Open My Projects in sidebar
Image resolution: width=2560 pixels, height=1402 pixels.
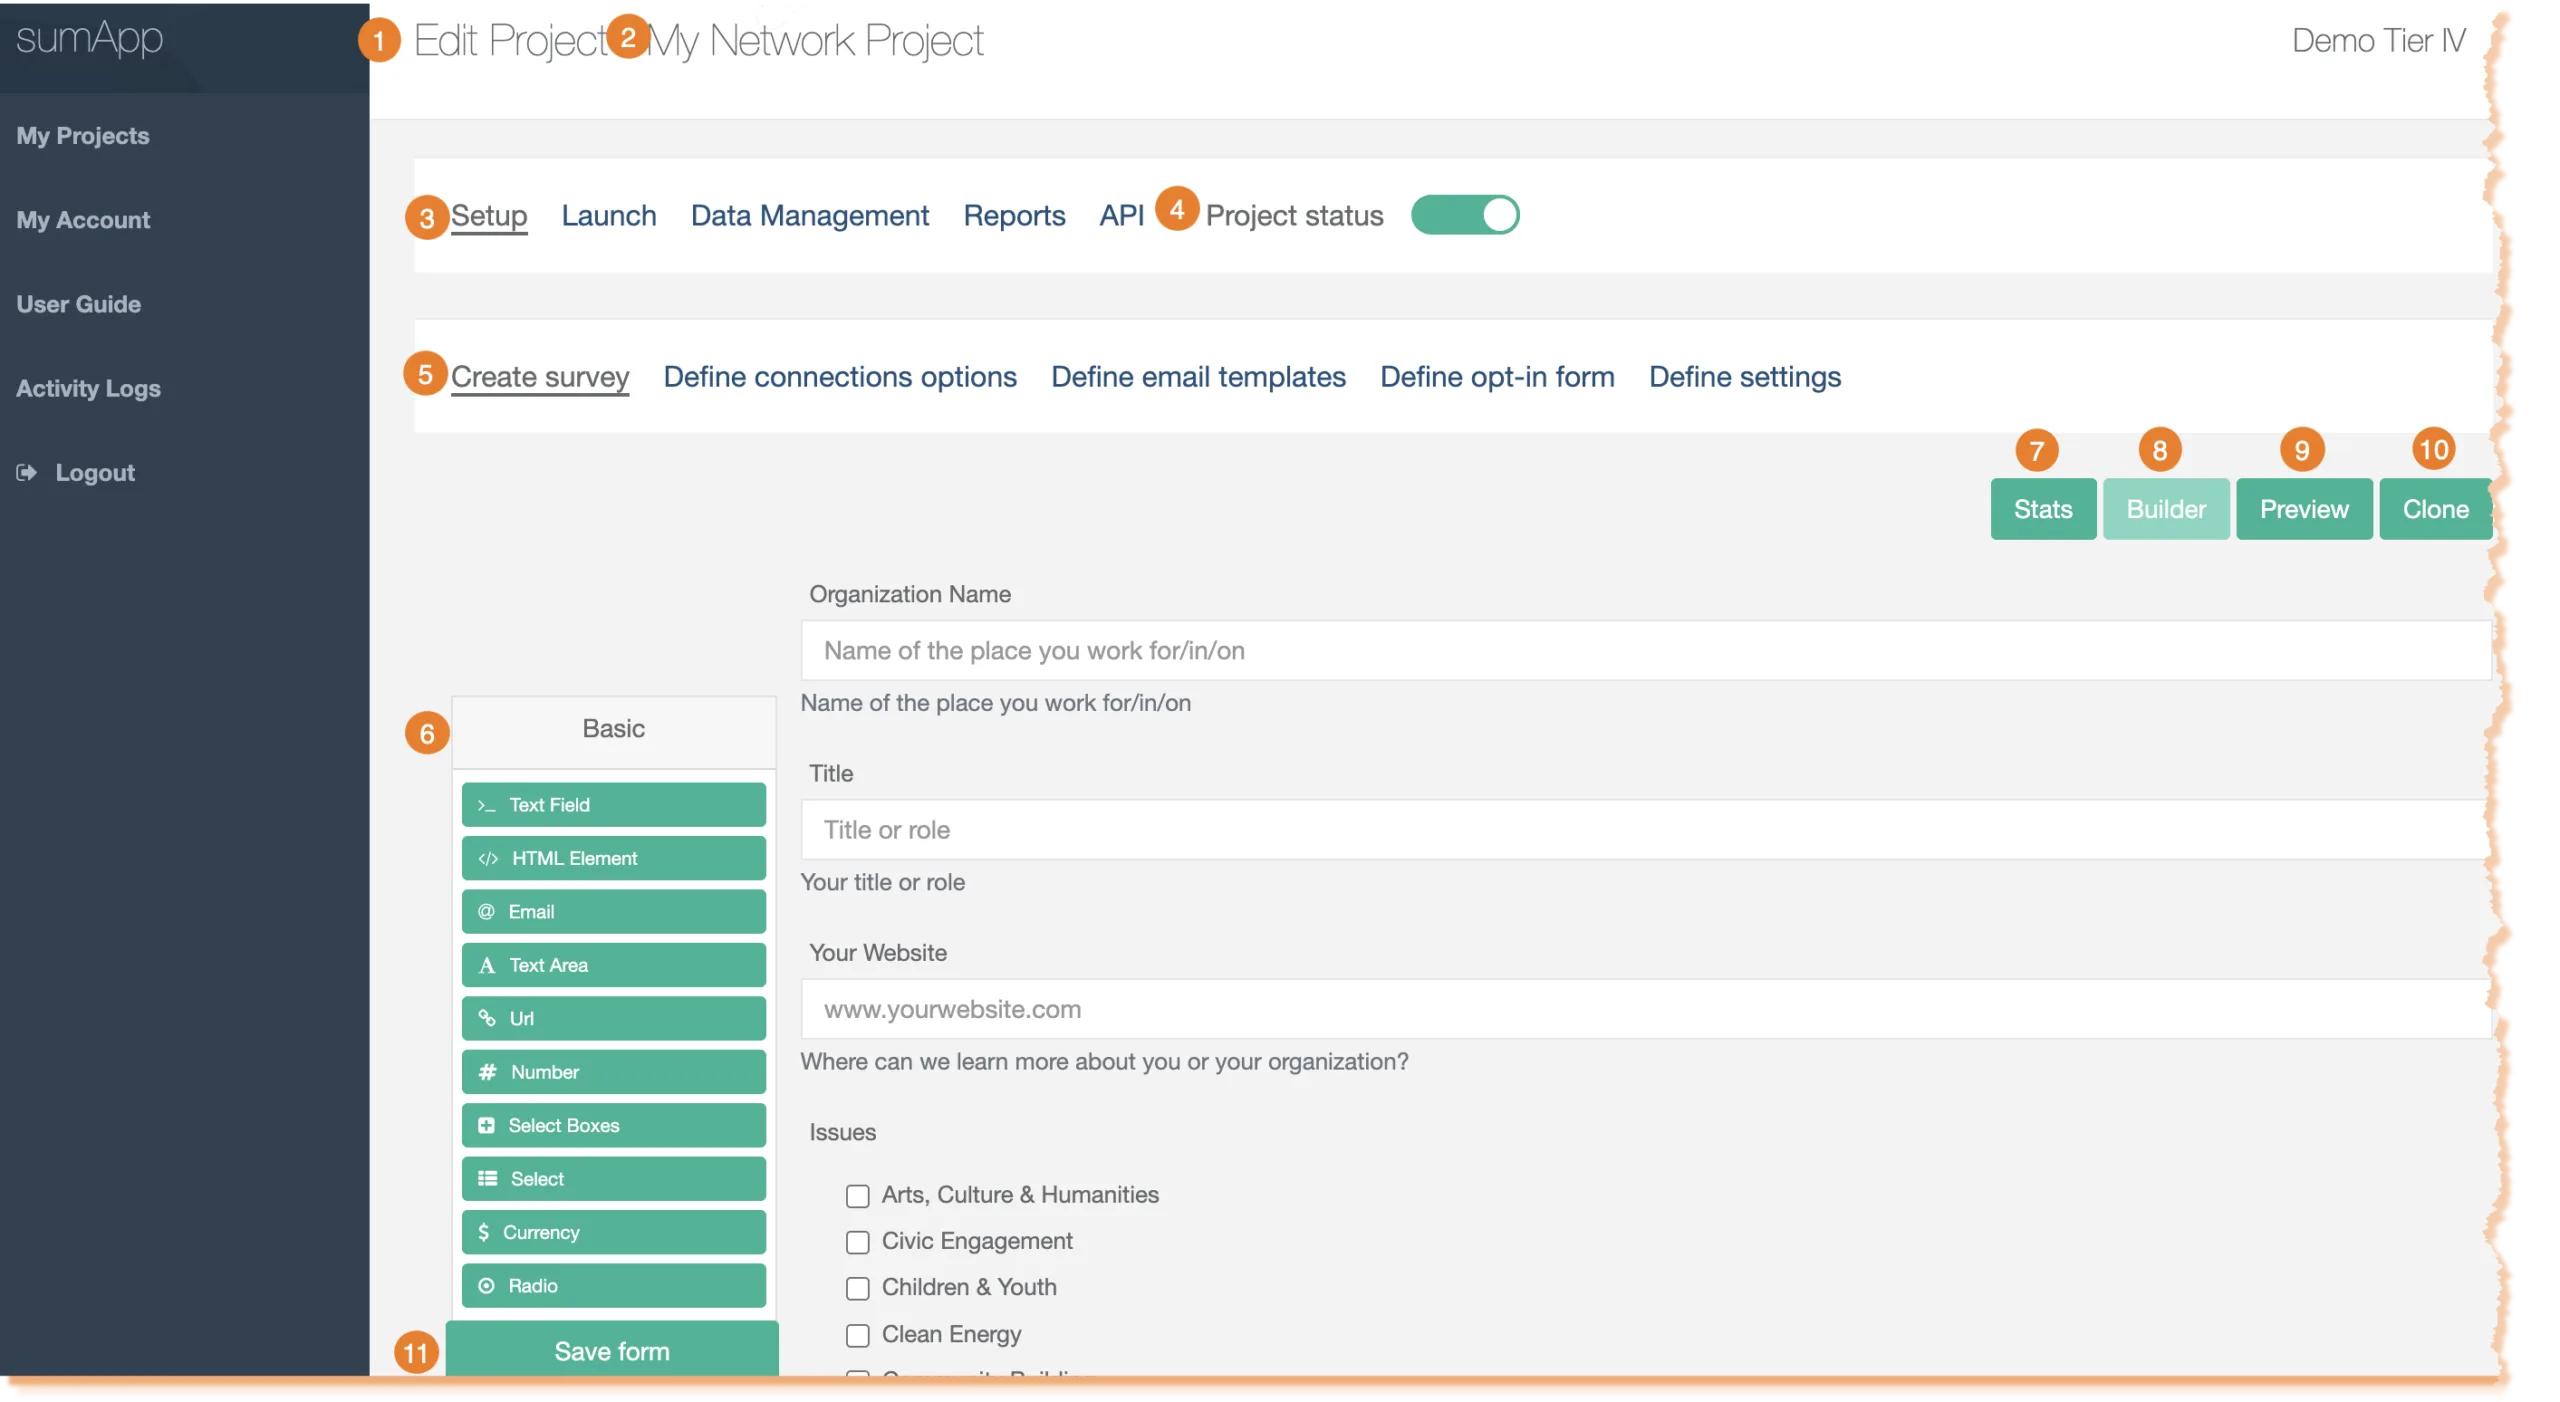click(83, 136)
